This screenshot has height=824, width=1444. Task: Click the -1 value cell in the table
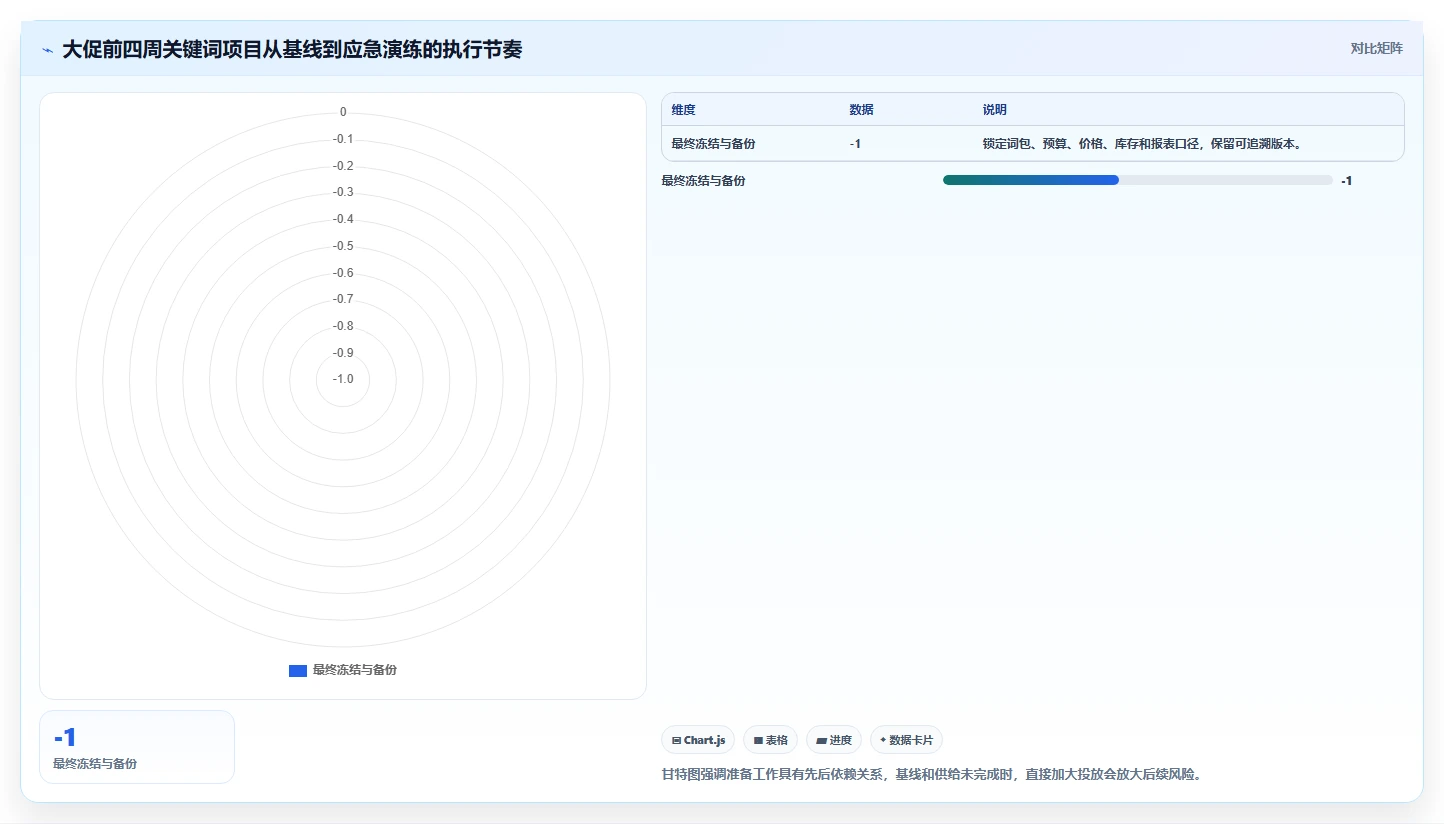tap(855, 144)
